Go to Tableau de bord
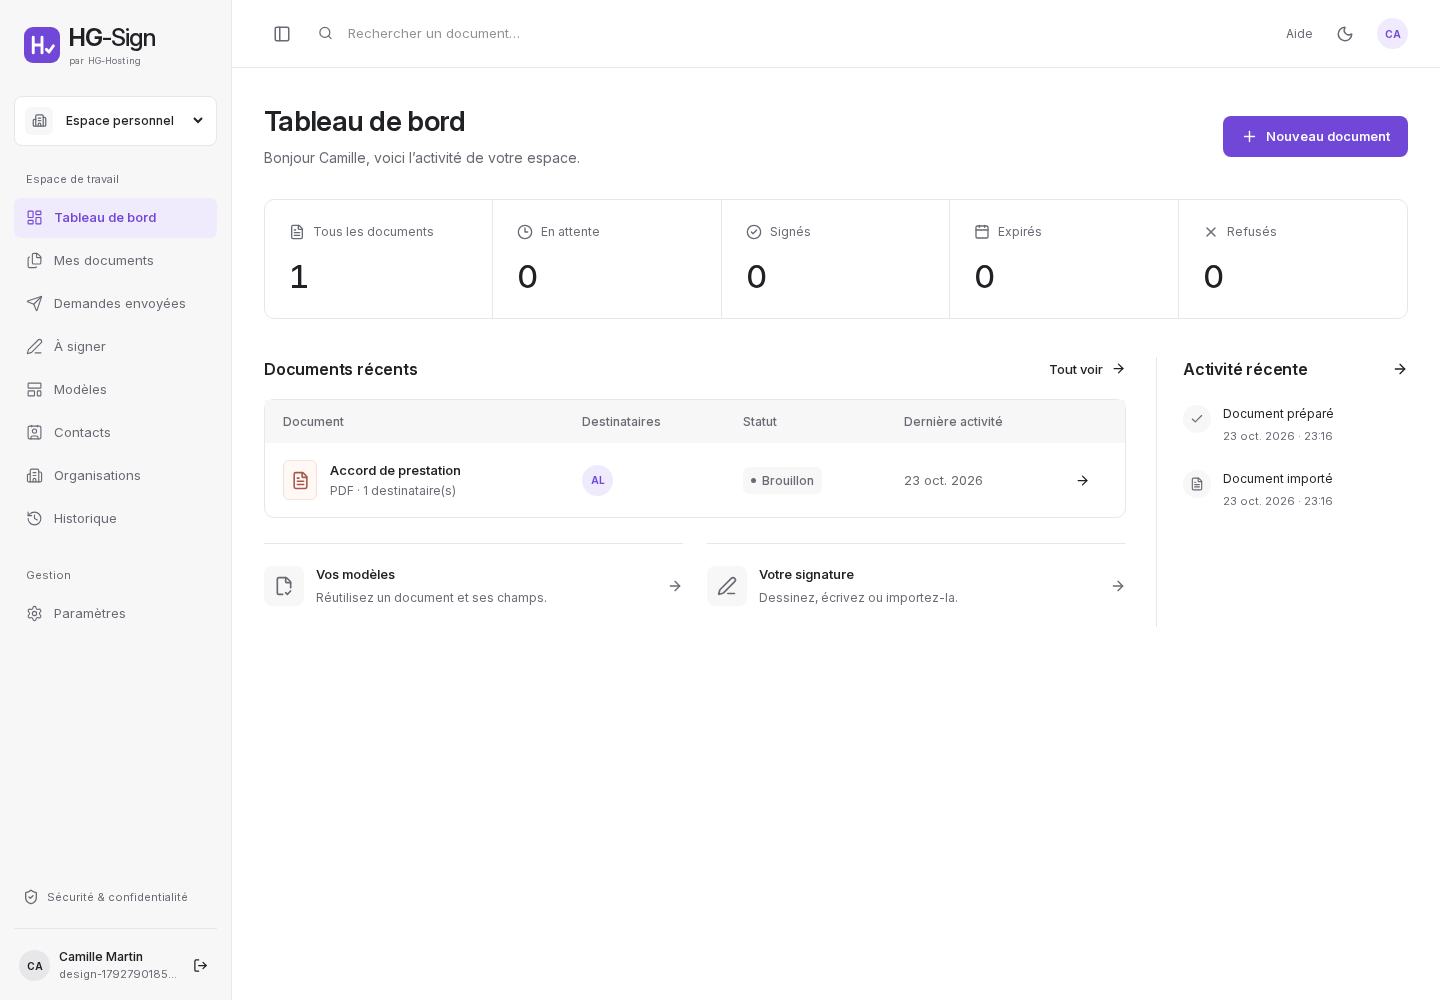Viewport: 1440px width, 1000px height. click(x=115, y=218)
